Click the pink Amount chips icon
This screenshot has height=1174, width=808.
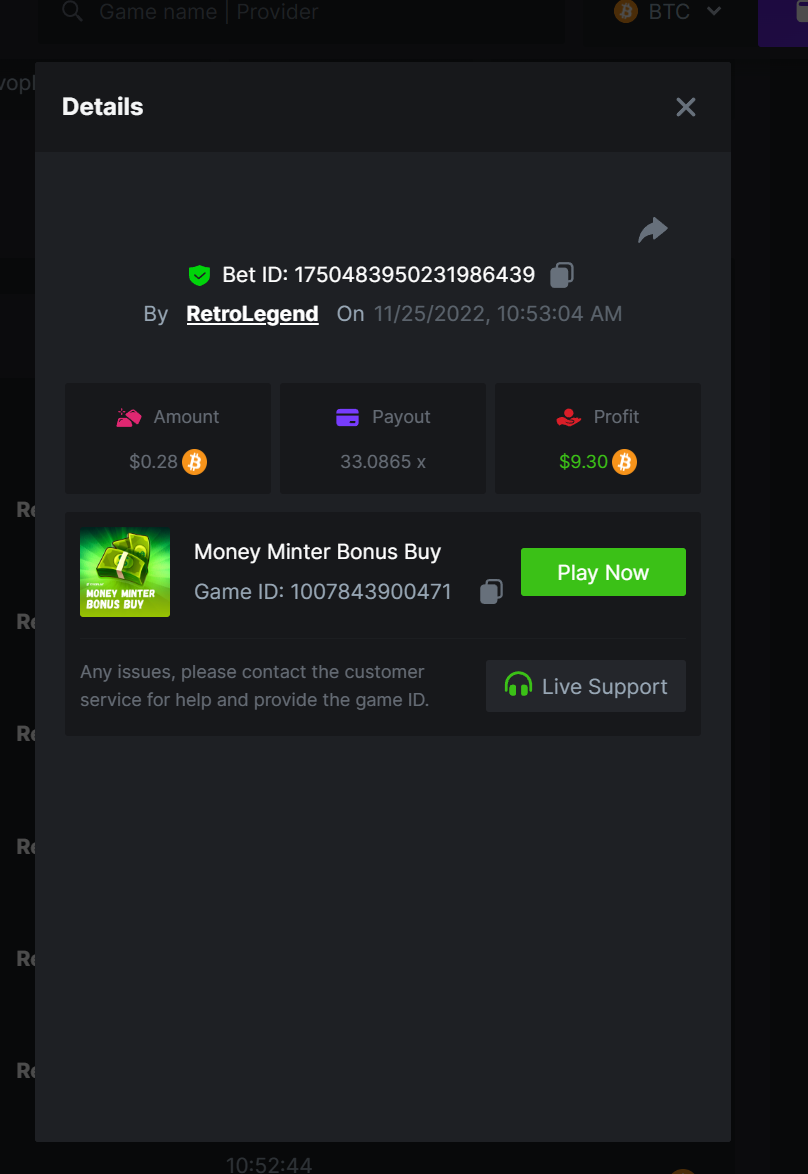(x=129, y=417)
